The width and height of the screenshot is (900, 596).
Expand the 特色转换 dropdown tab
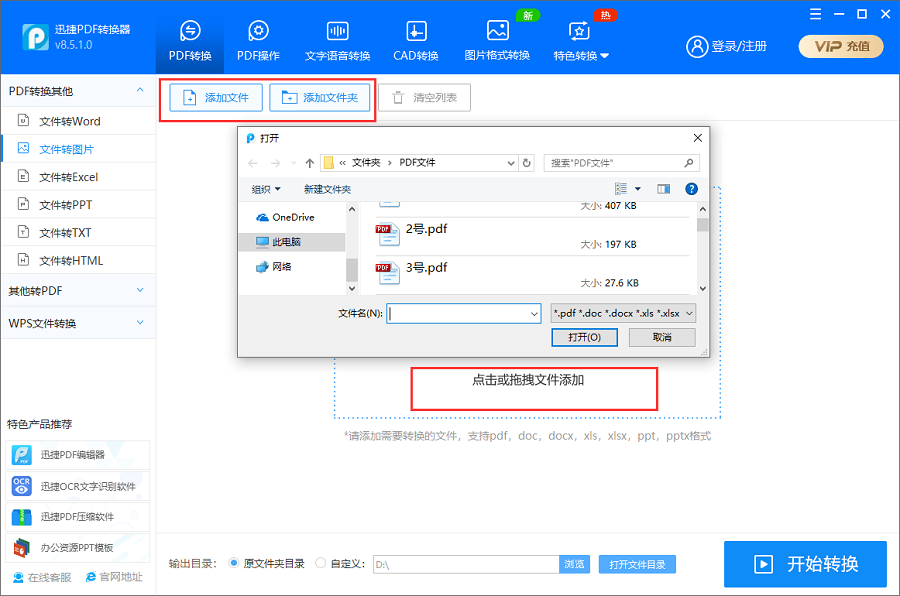point(581,41)
